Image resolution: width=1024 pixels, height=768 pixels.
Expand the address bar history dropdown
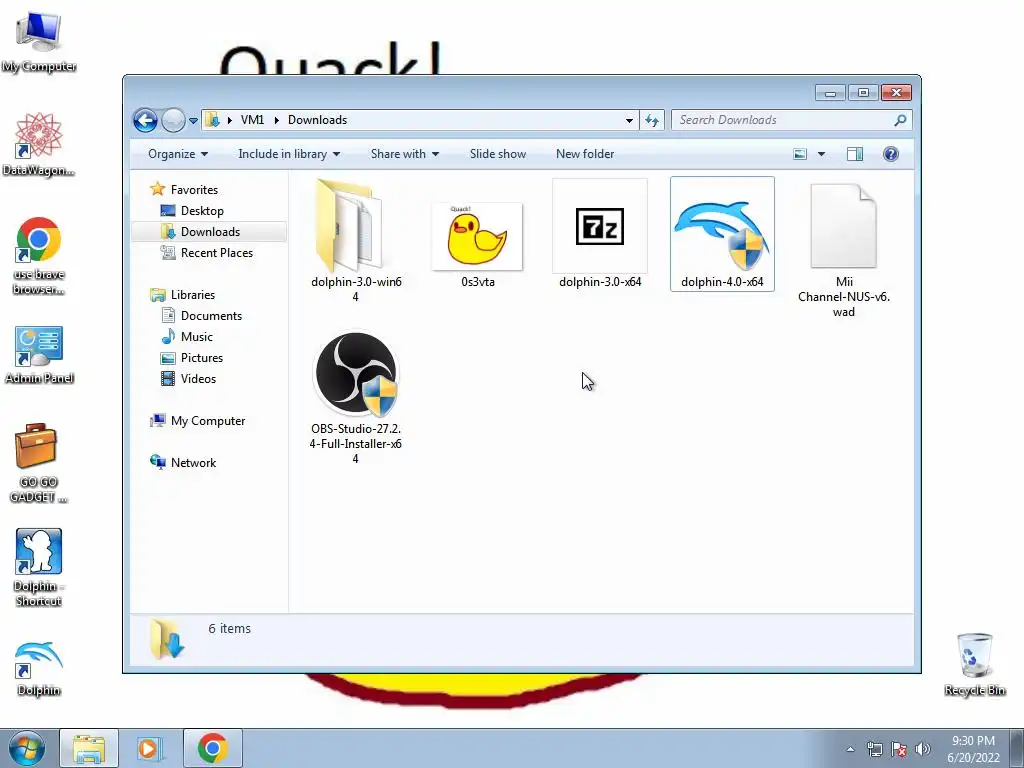coord(629,120)
